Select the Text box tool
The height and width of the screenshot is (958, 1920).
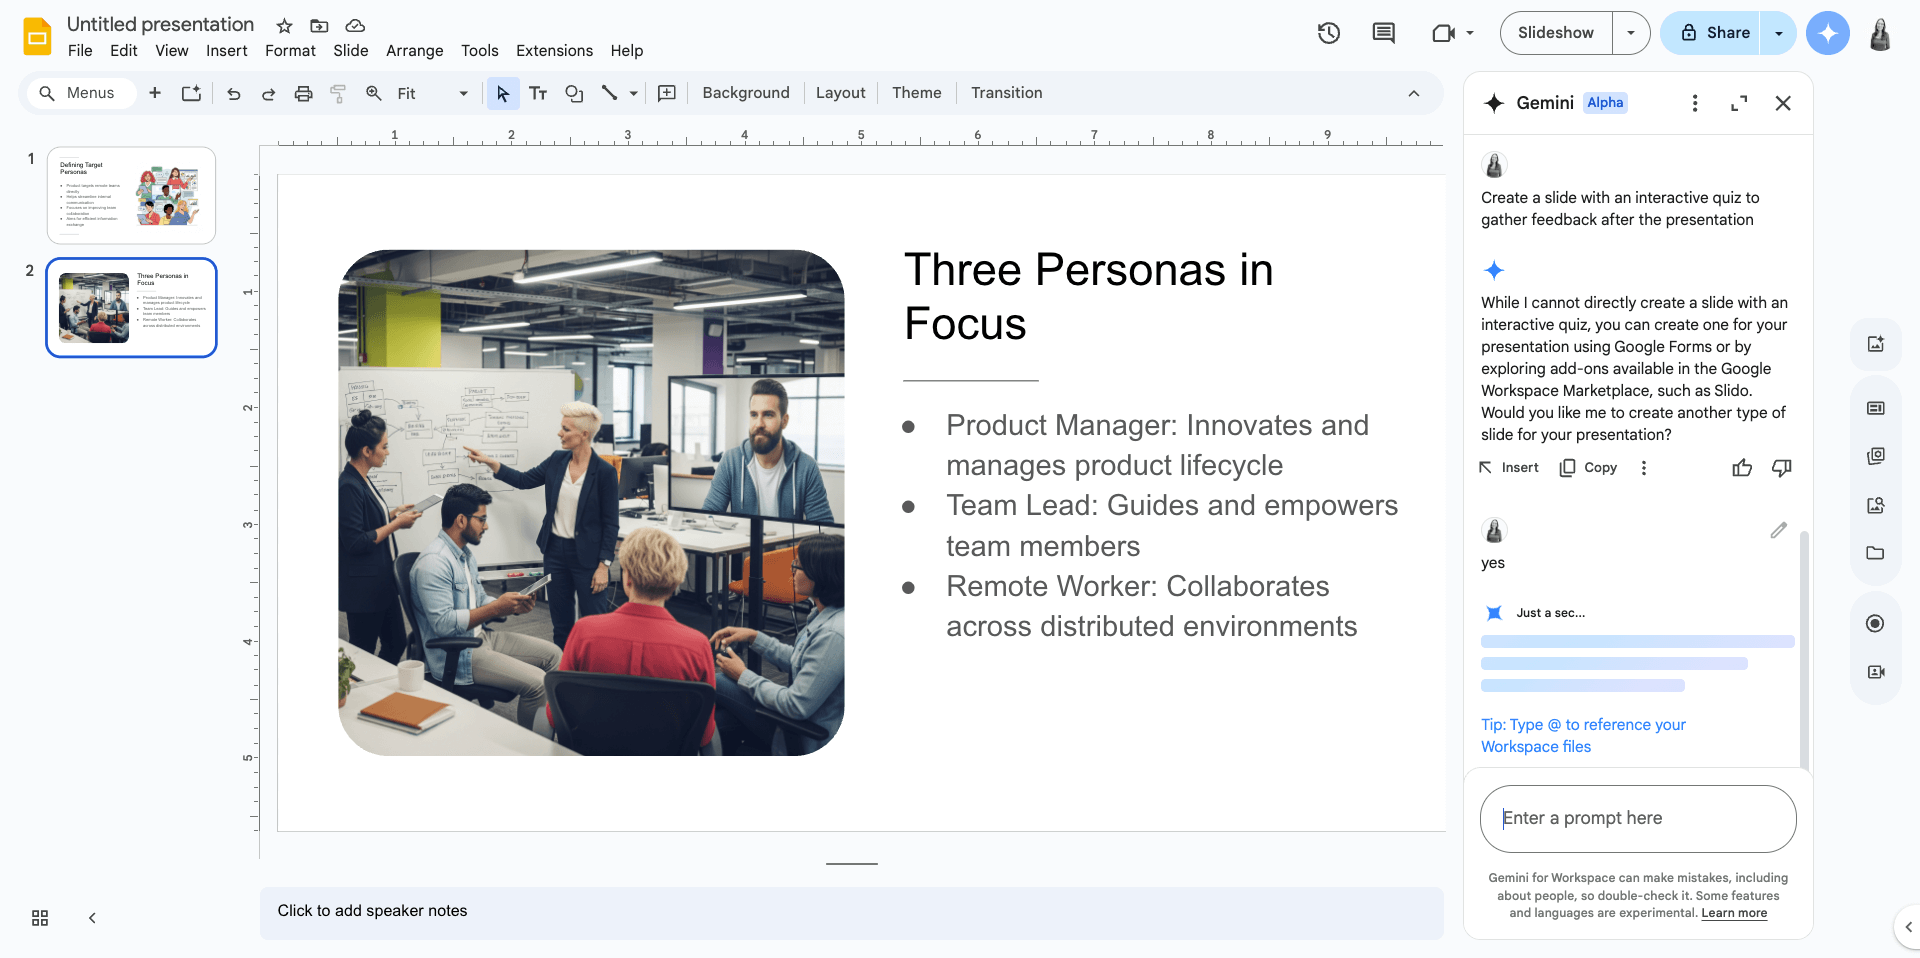click(538, 93)
